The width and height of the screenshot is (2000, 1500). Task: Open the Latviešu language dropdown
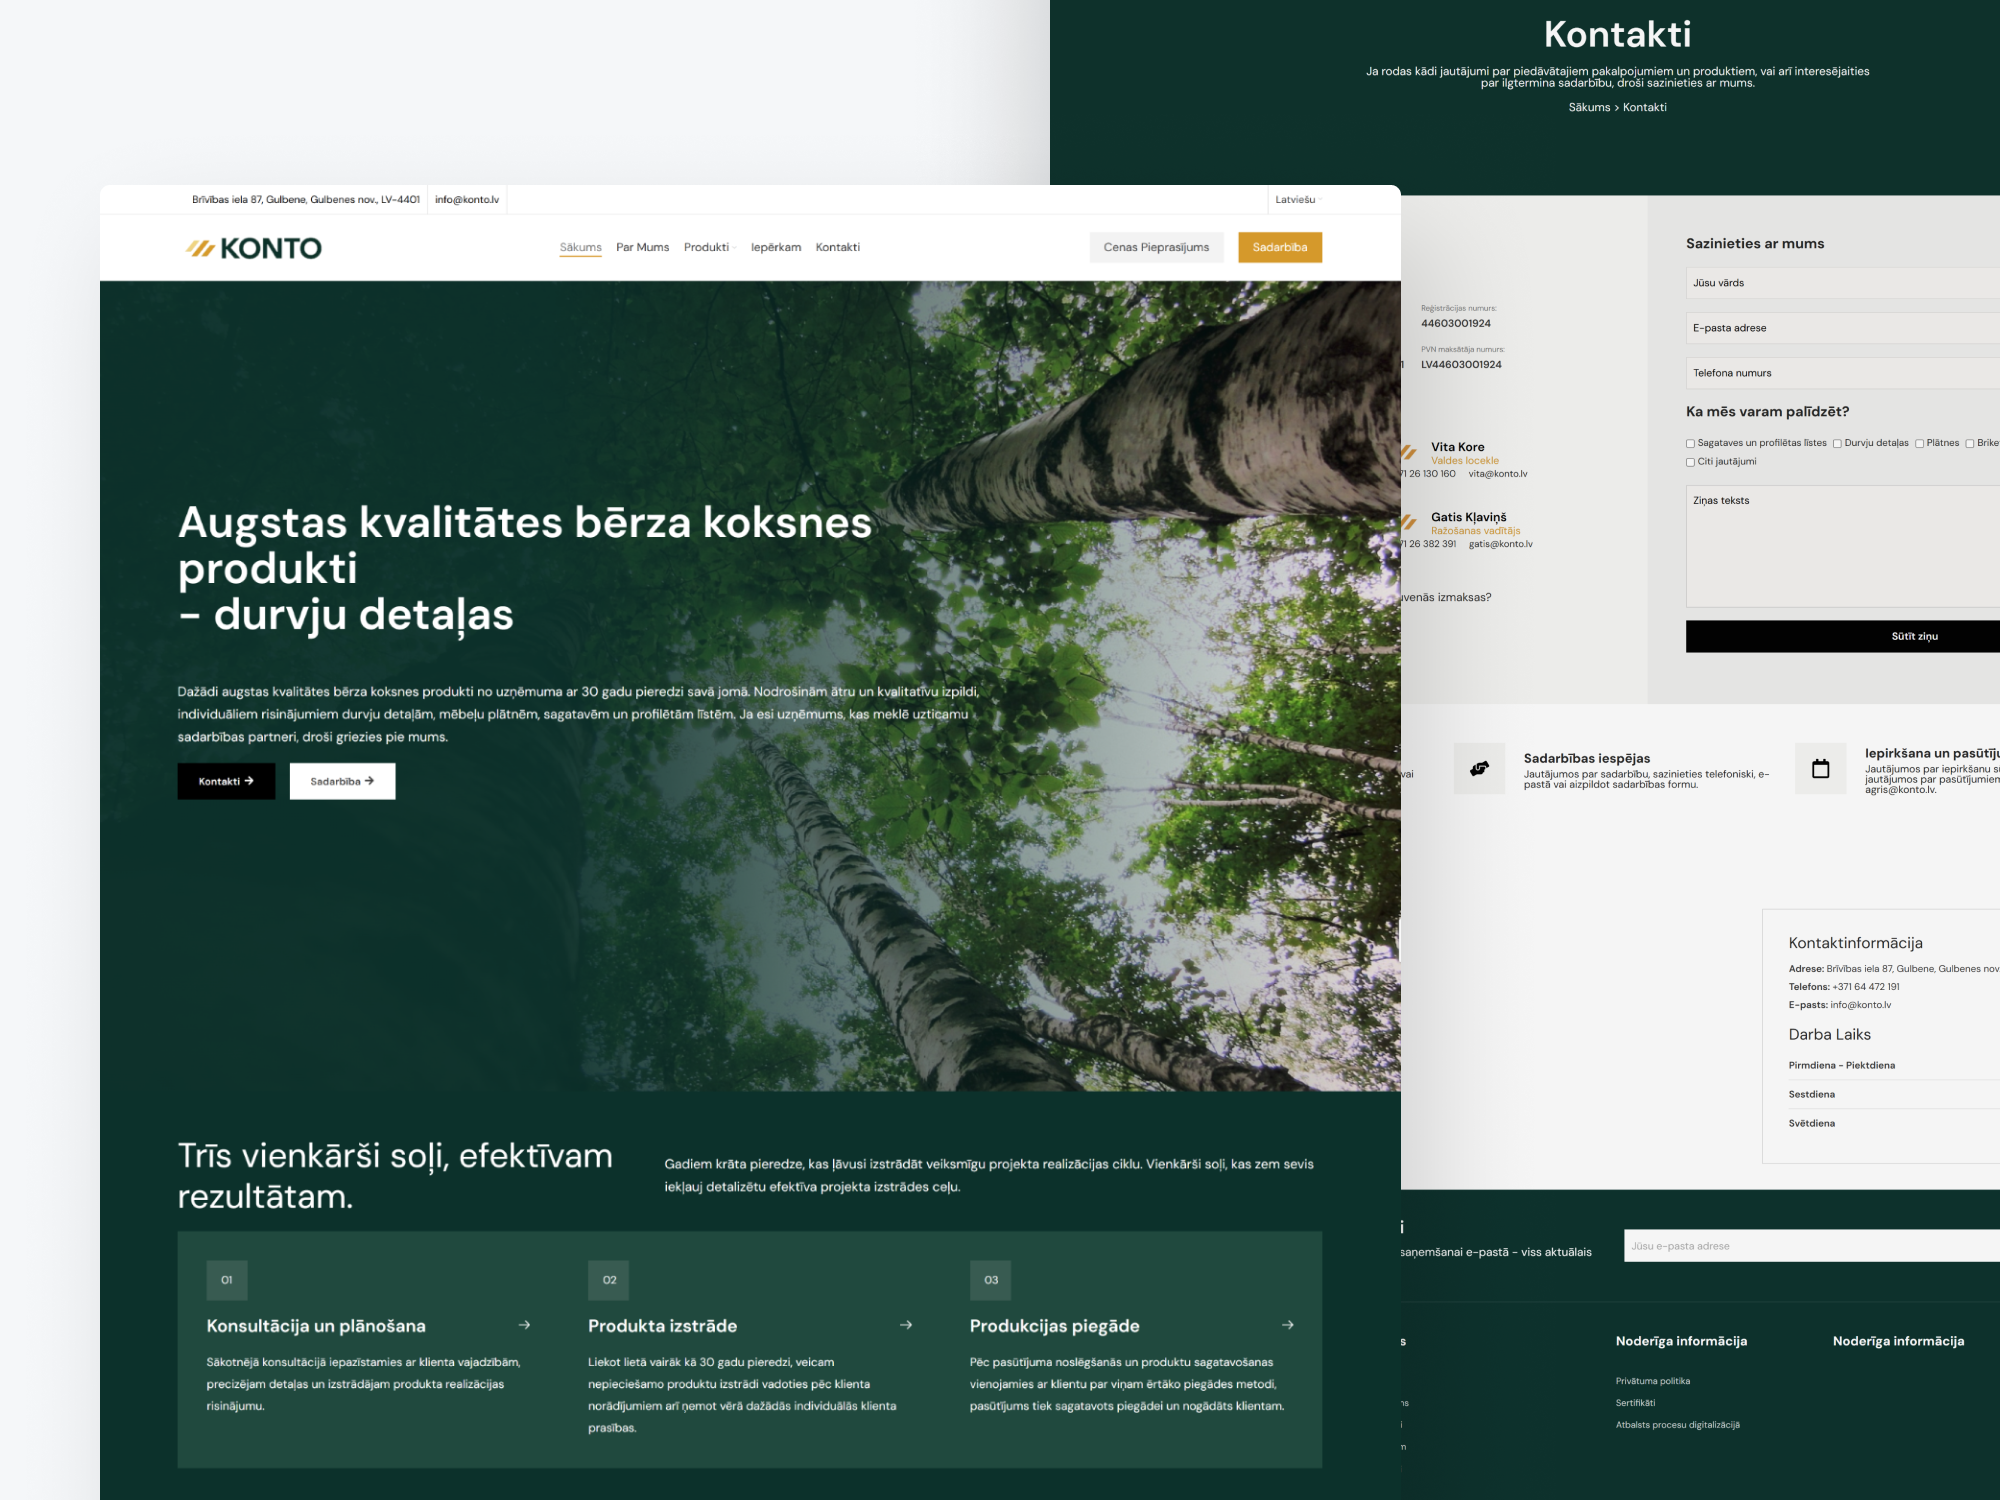(1298, 199)
